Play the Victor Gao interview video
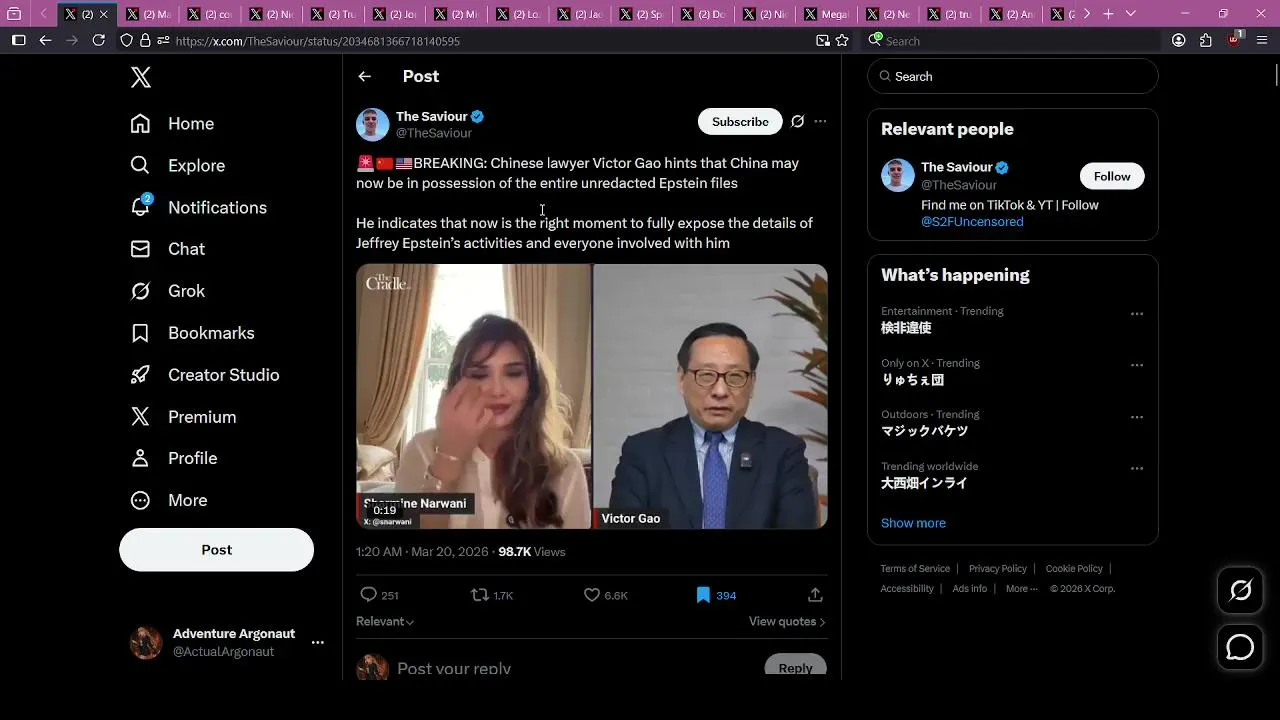 (591, 396)
